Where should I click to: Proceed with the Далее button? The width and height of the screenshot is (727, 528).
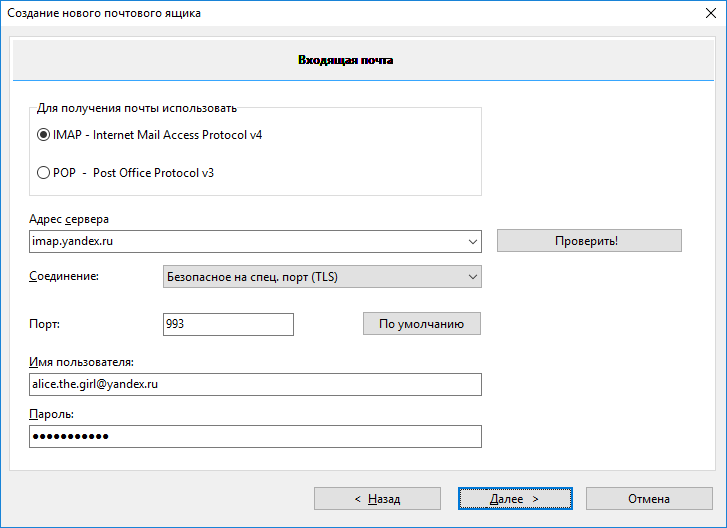[x=515, y=498]
